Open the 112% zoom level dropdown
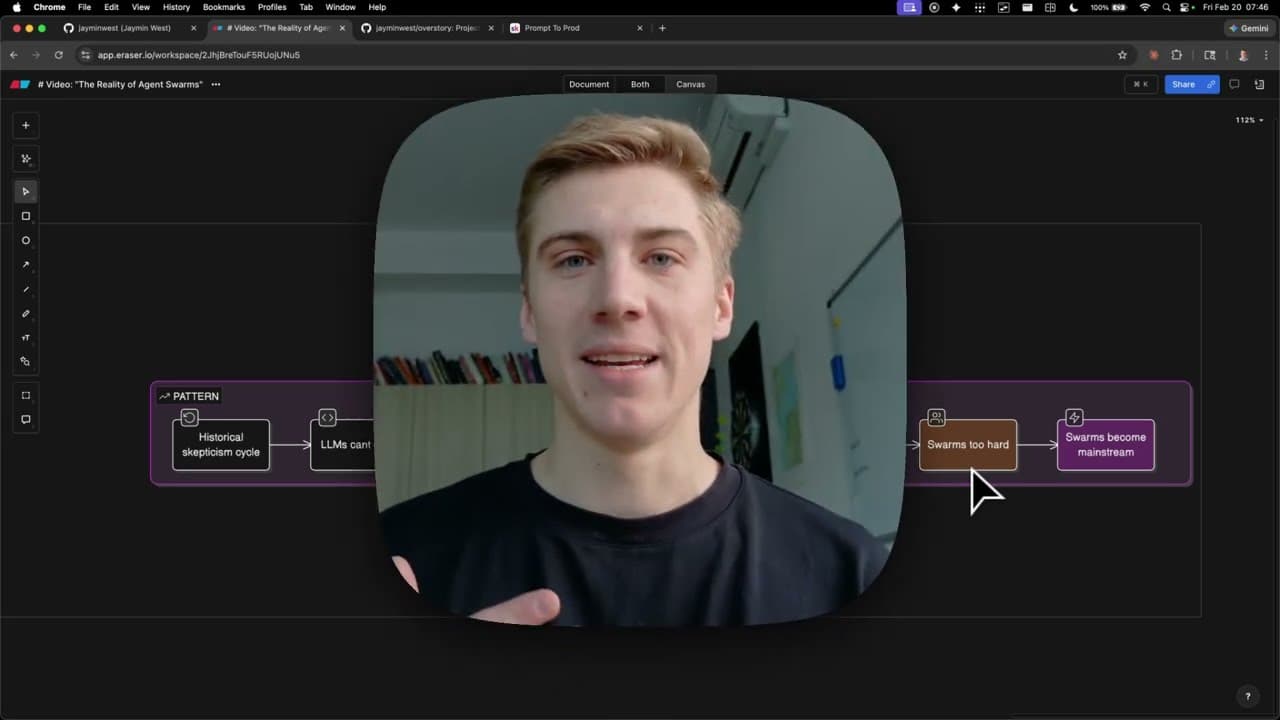 point(1249,120)
